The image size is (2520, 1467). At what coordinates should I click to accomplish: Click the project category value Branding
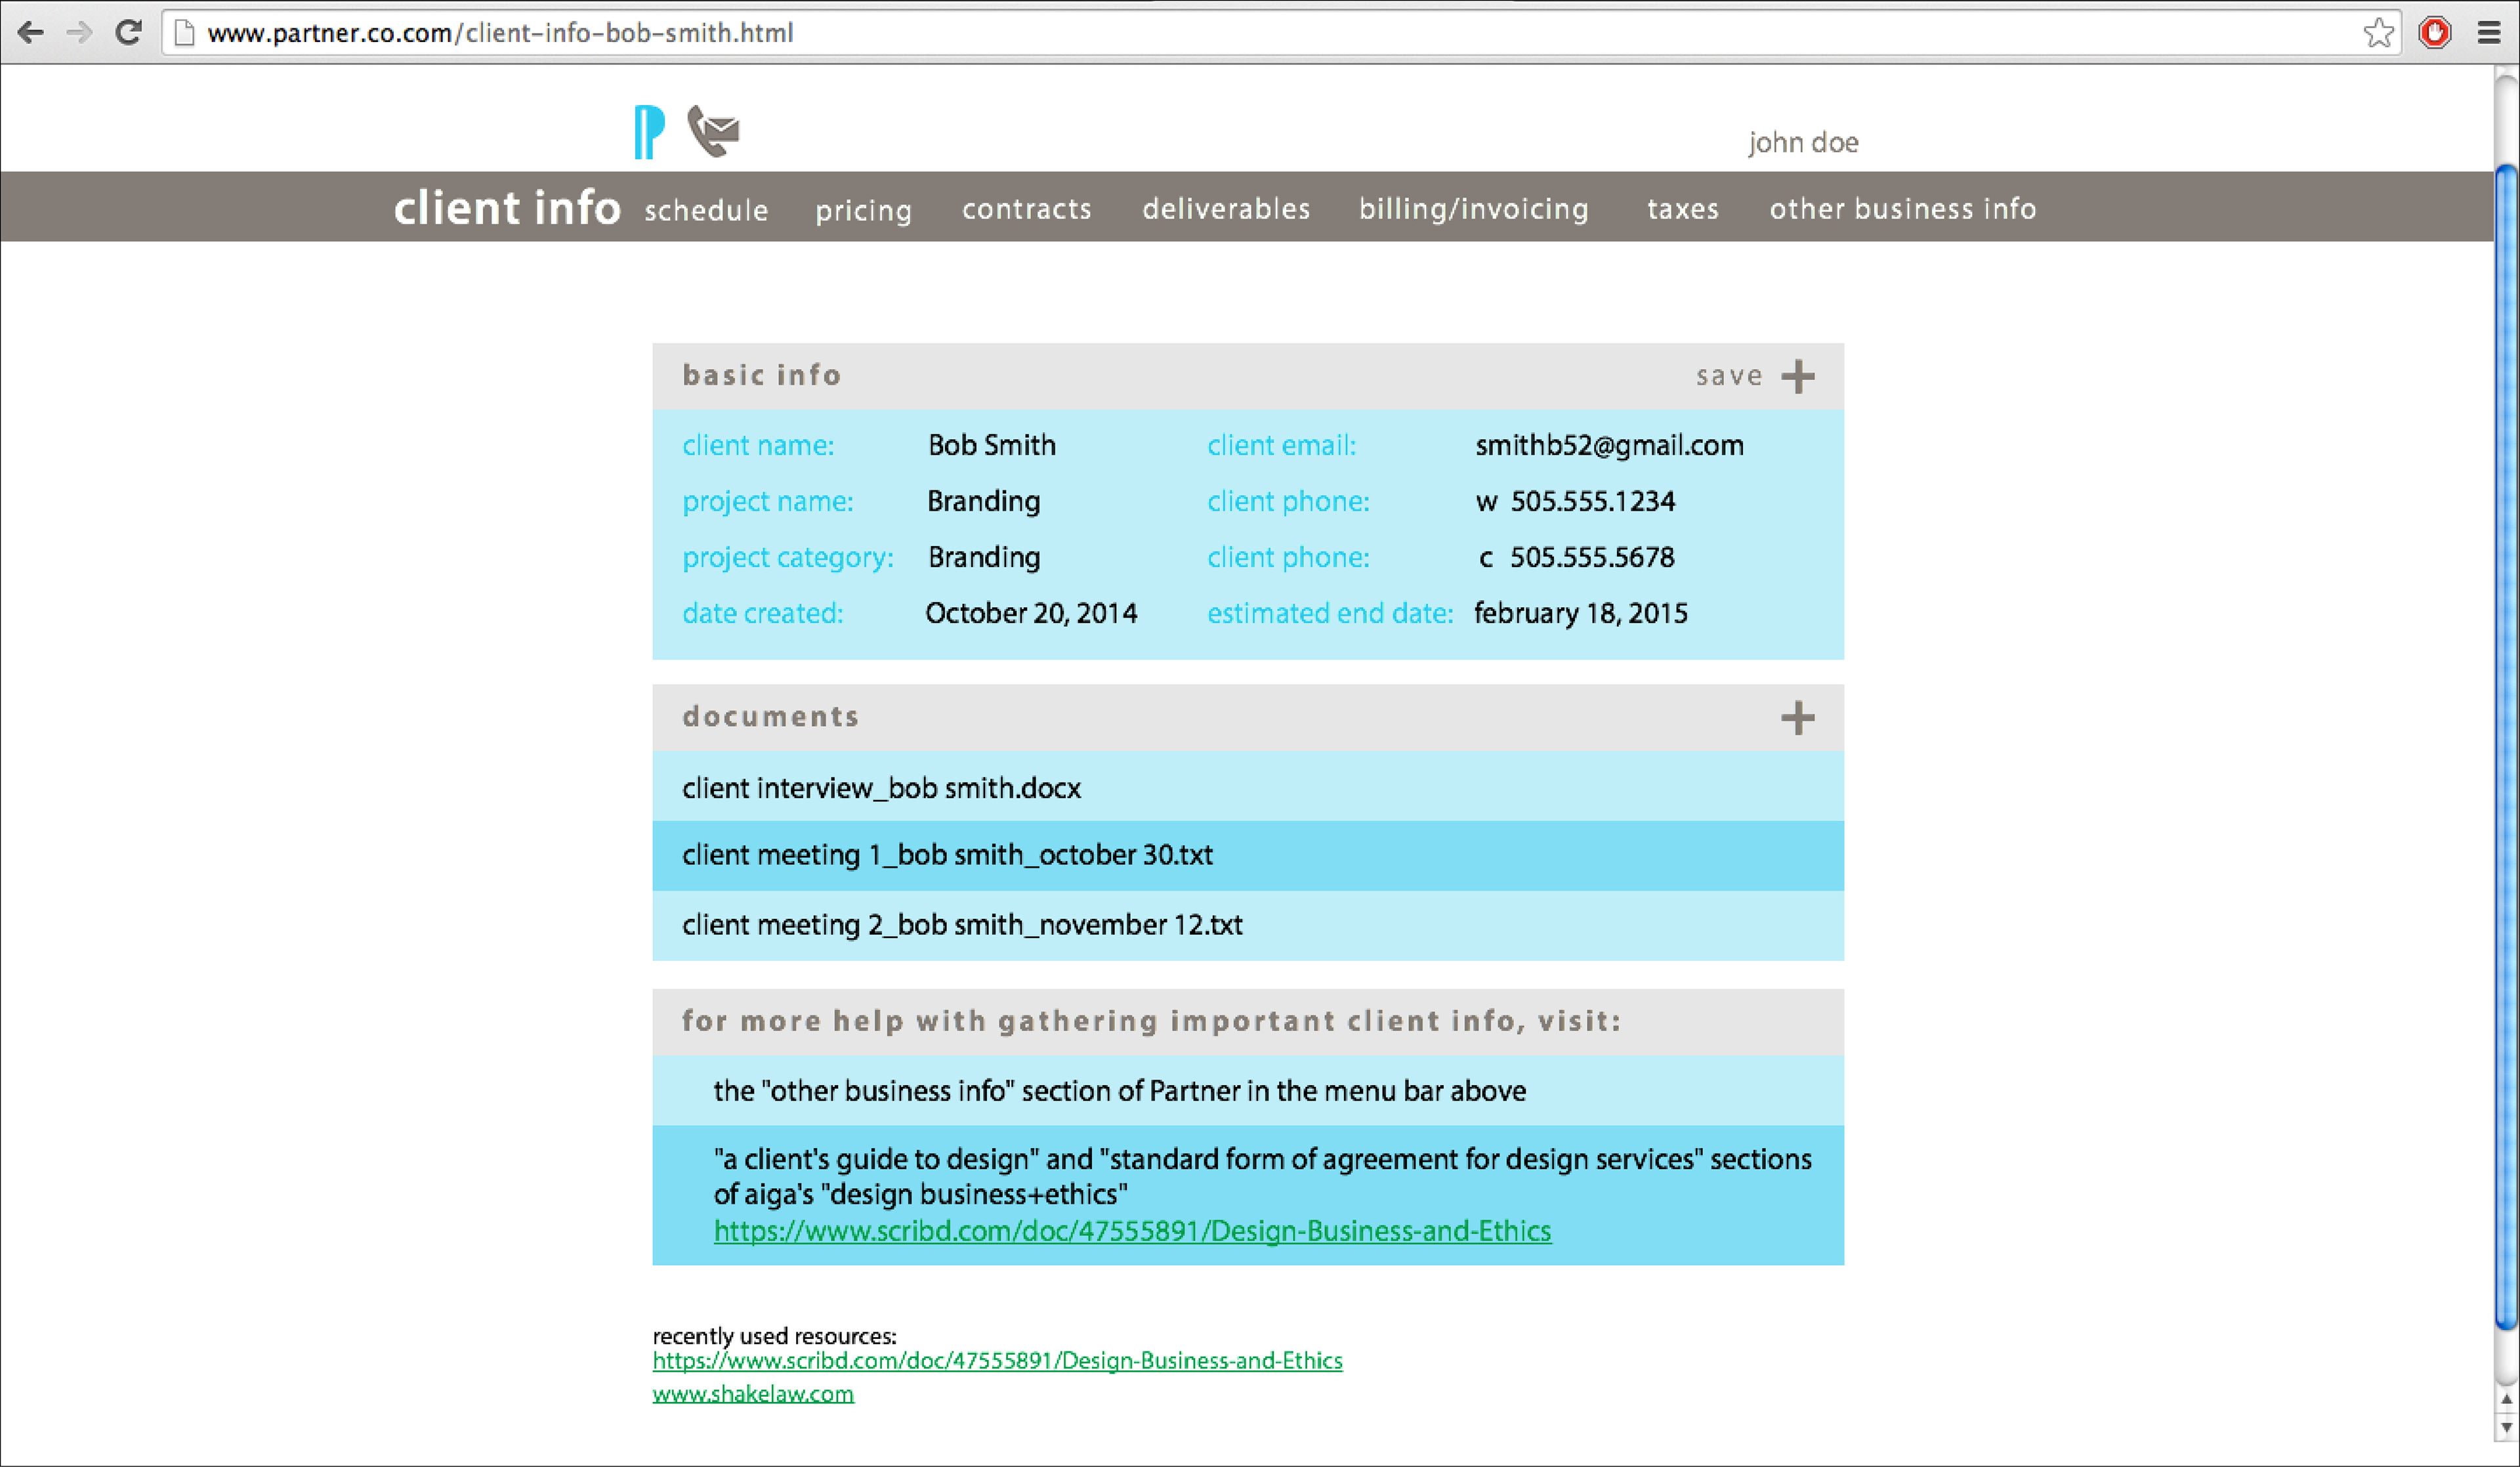[x=984, y=557]
